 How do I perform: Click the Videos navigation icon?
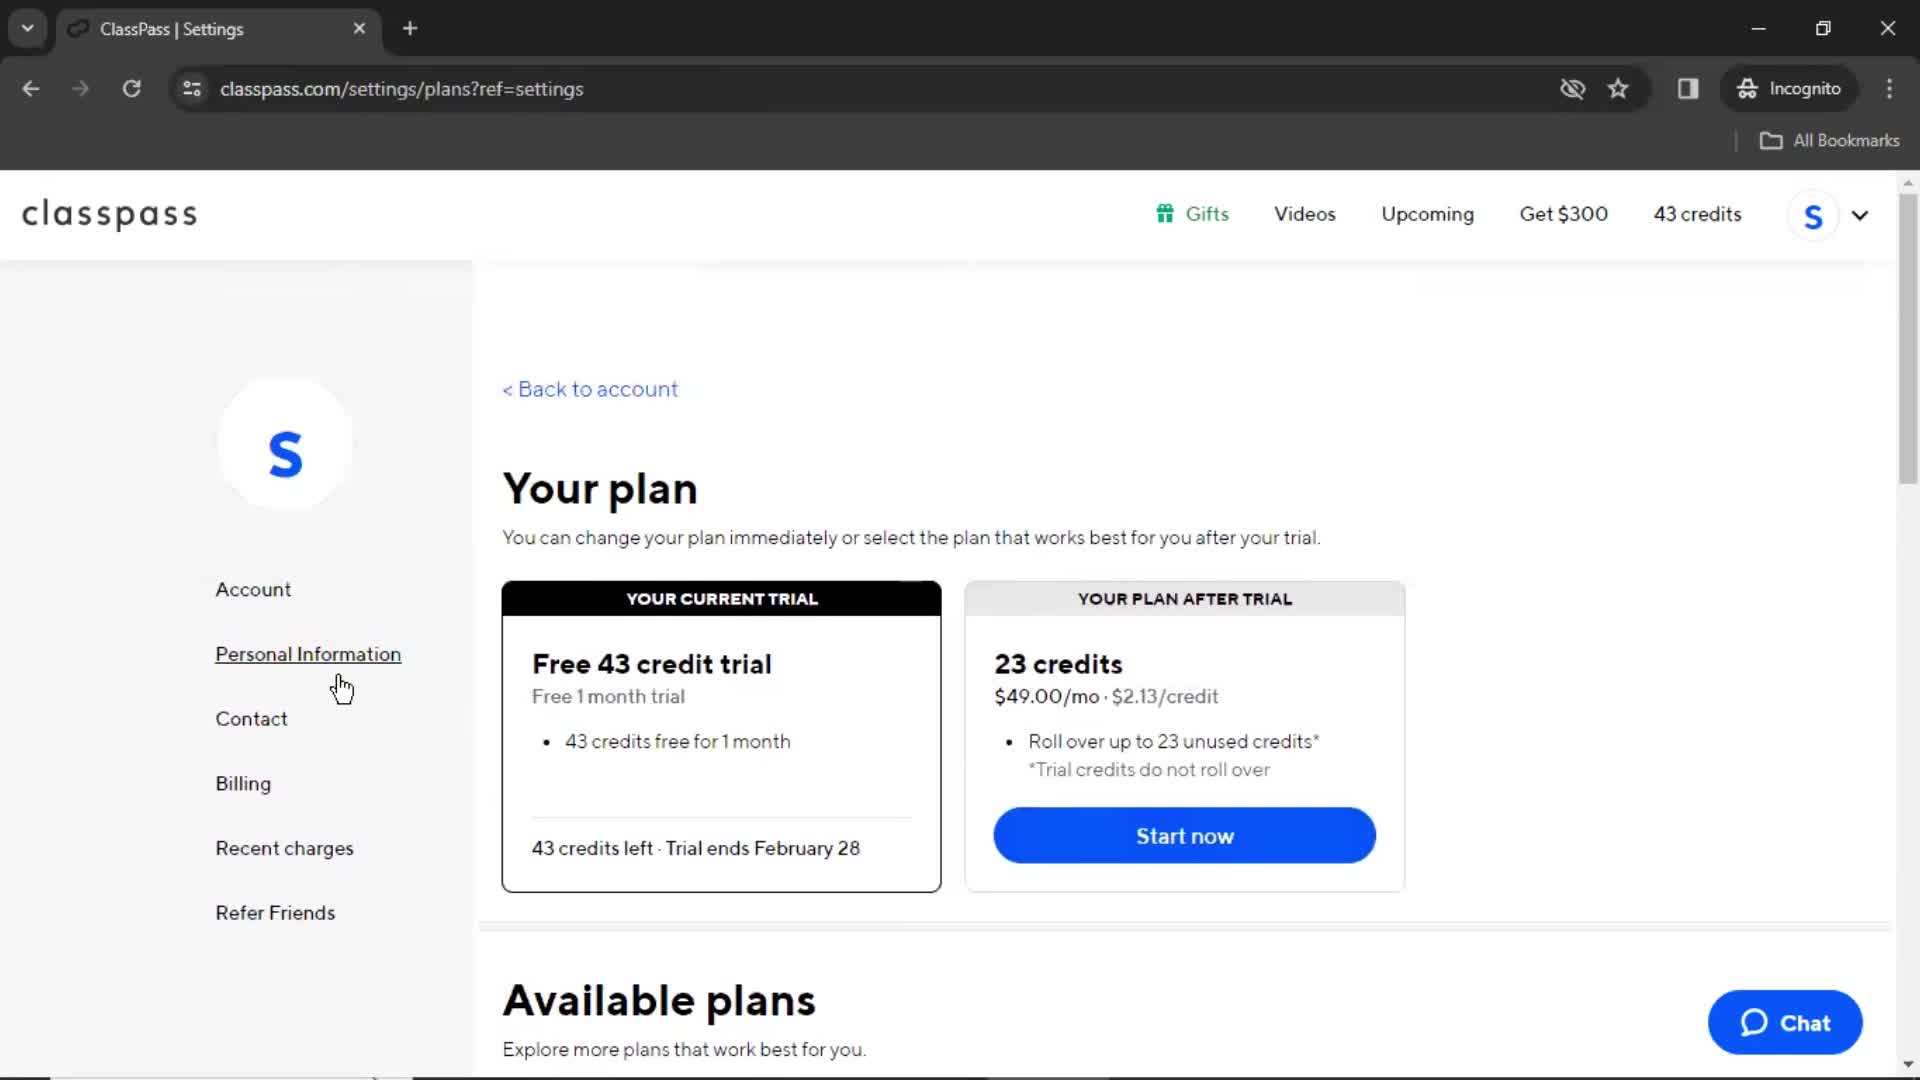coord(1304,214)
